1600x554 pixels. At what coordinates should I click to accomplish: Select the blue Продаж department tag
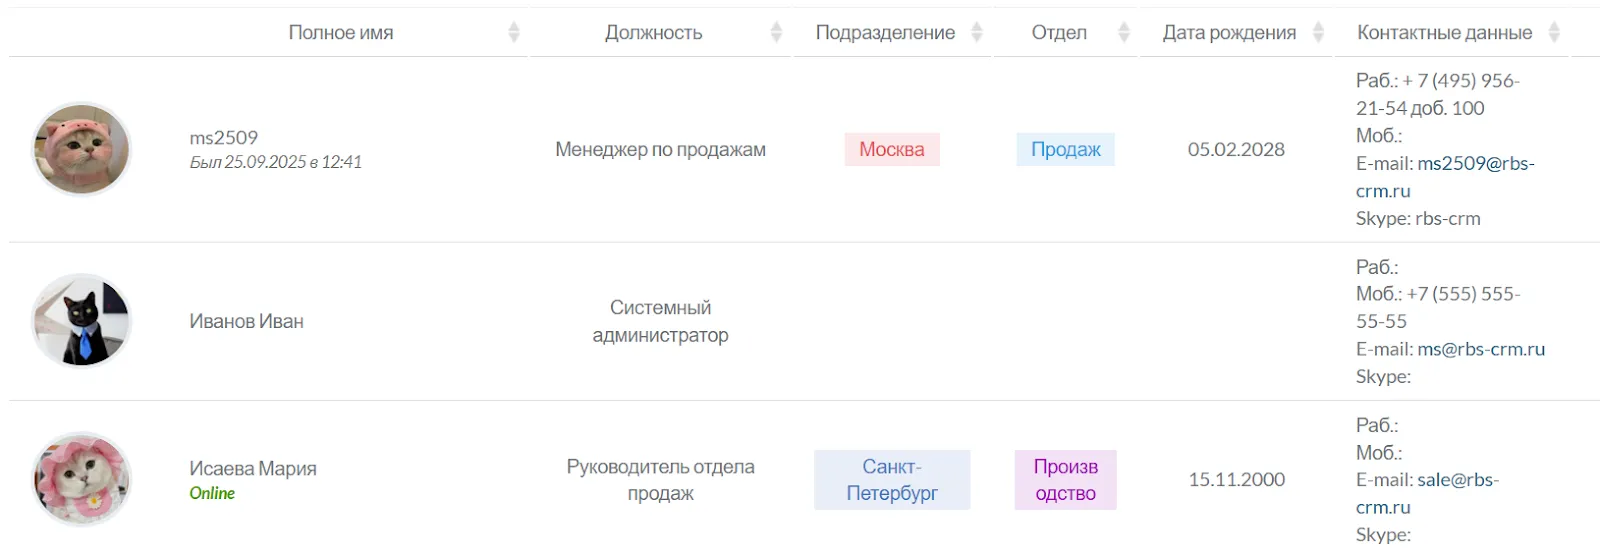tap(1065, 150)
